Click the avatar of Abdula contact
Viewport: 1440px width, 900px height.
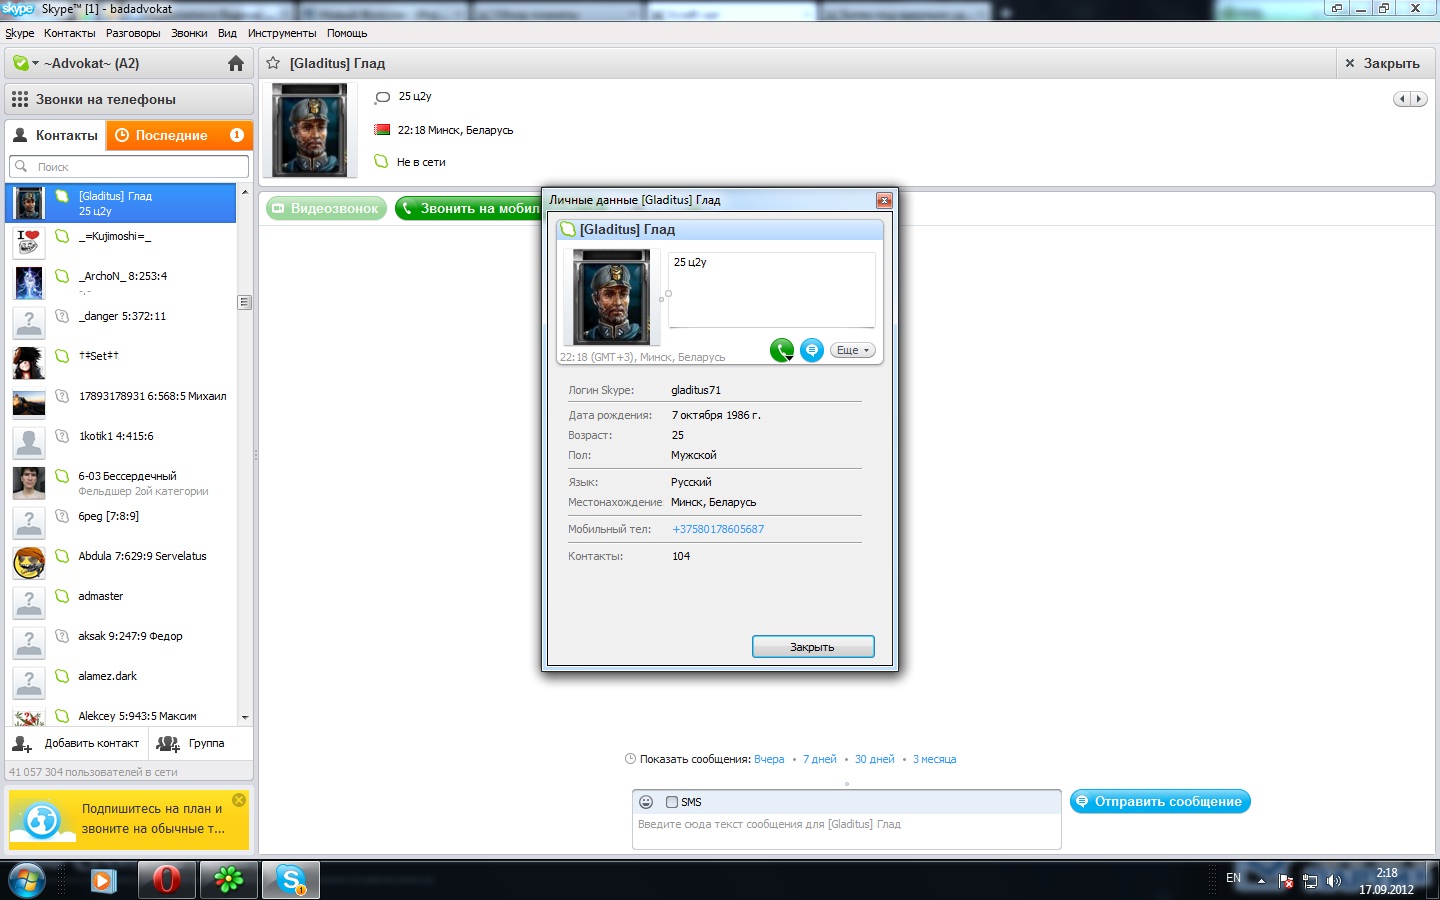[29, 563]
